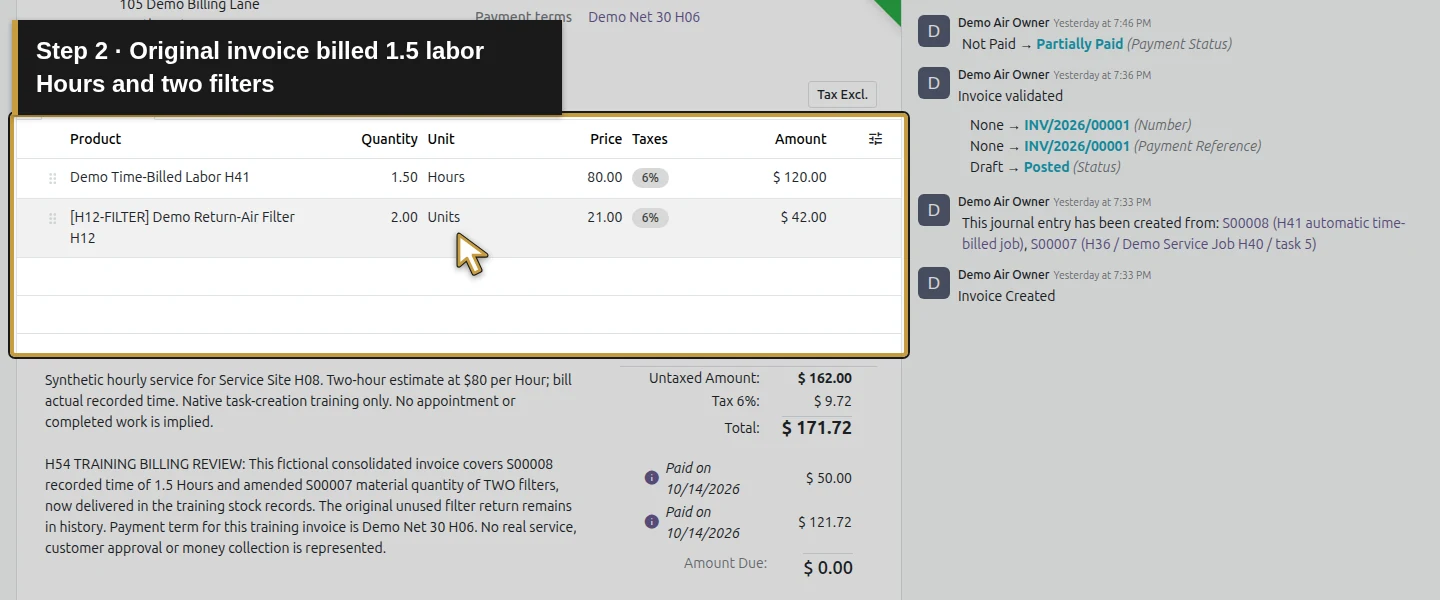Open S00008 (H41 automatic time-billed job) link
The image size is (1440, 600).
[x=1183, y=233]
